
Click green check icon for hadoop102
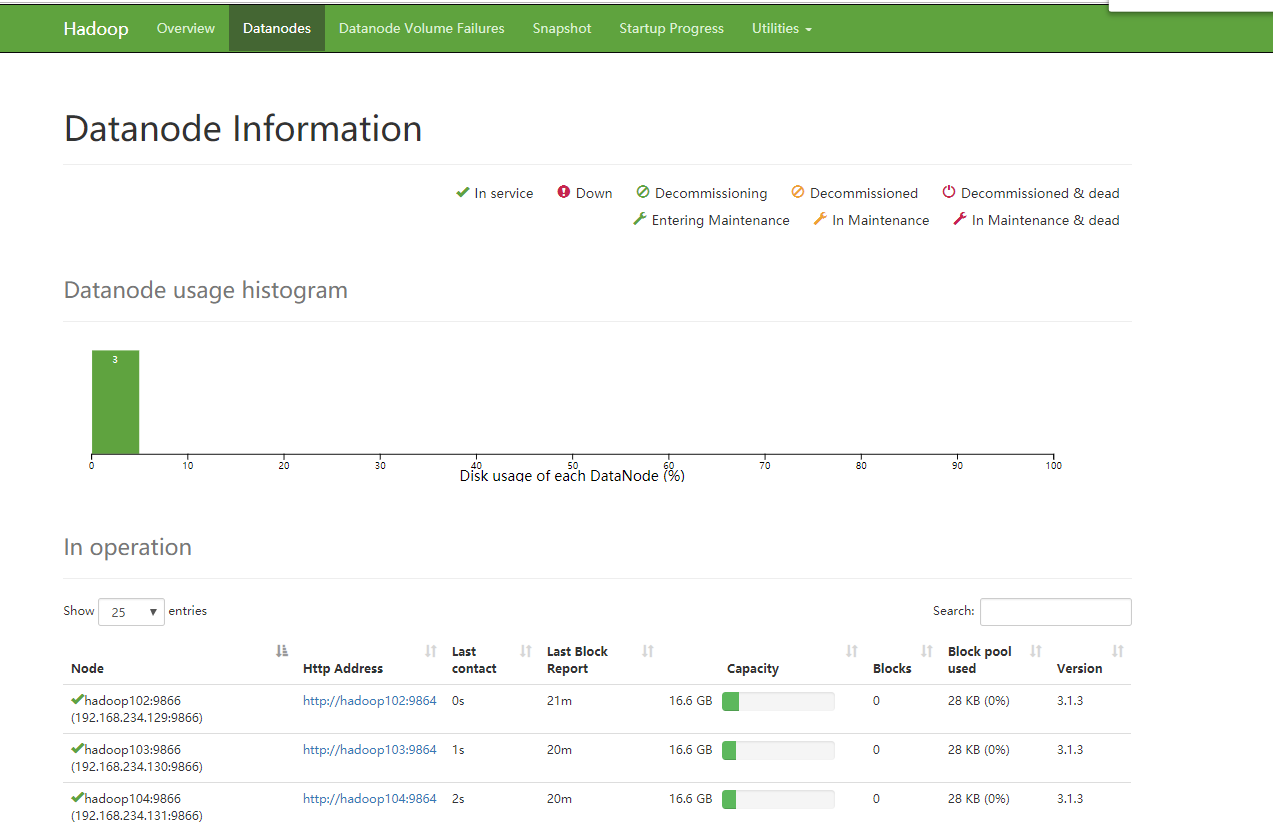point(77,700)
